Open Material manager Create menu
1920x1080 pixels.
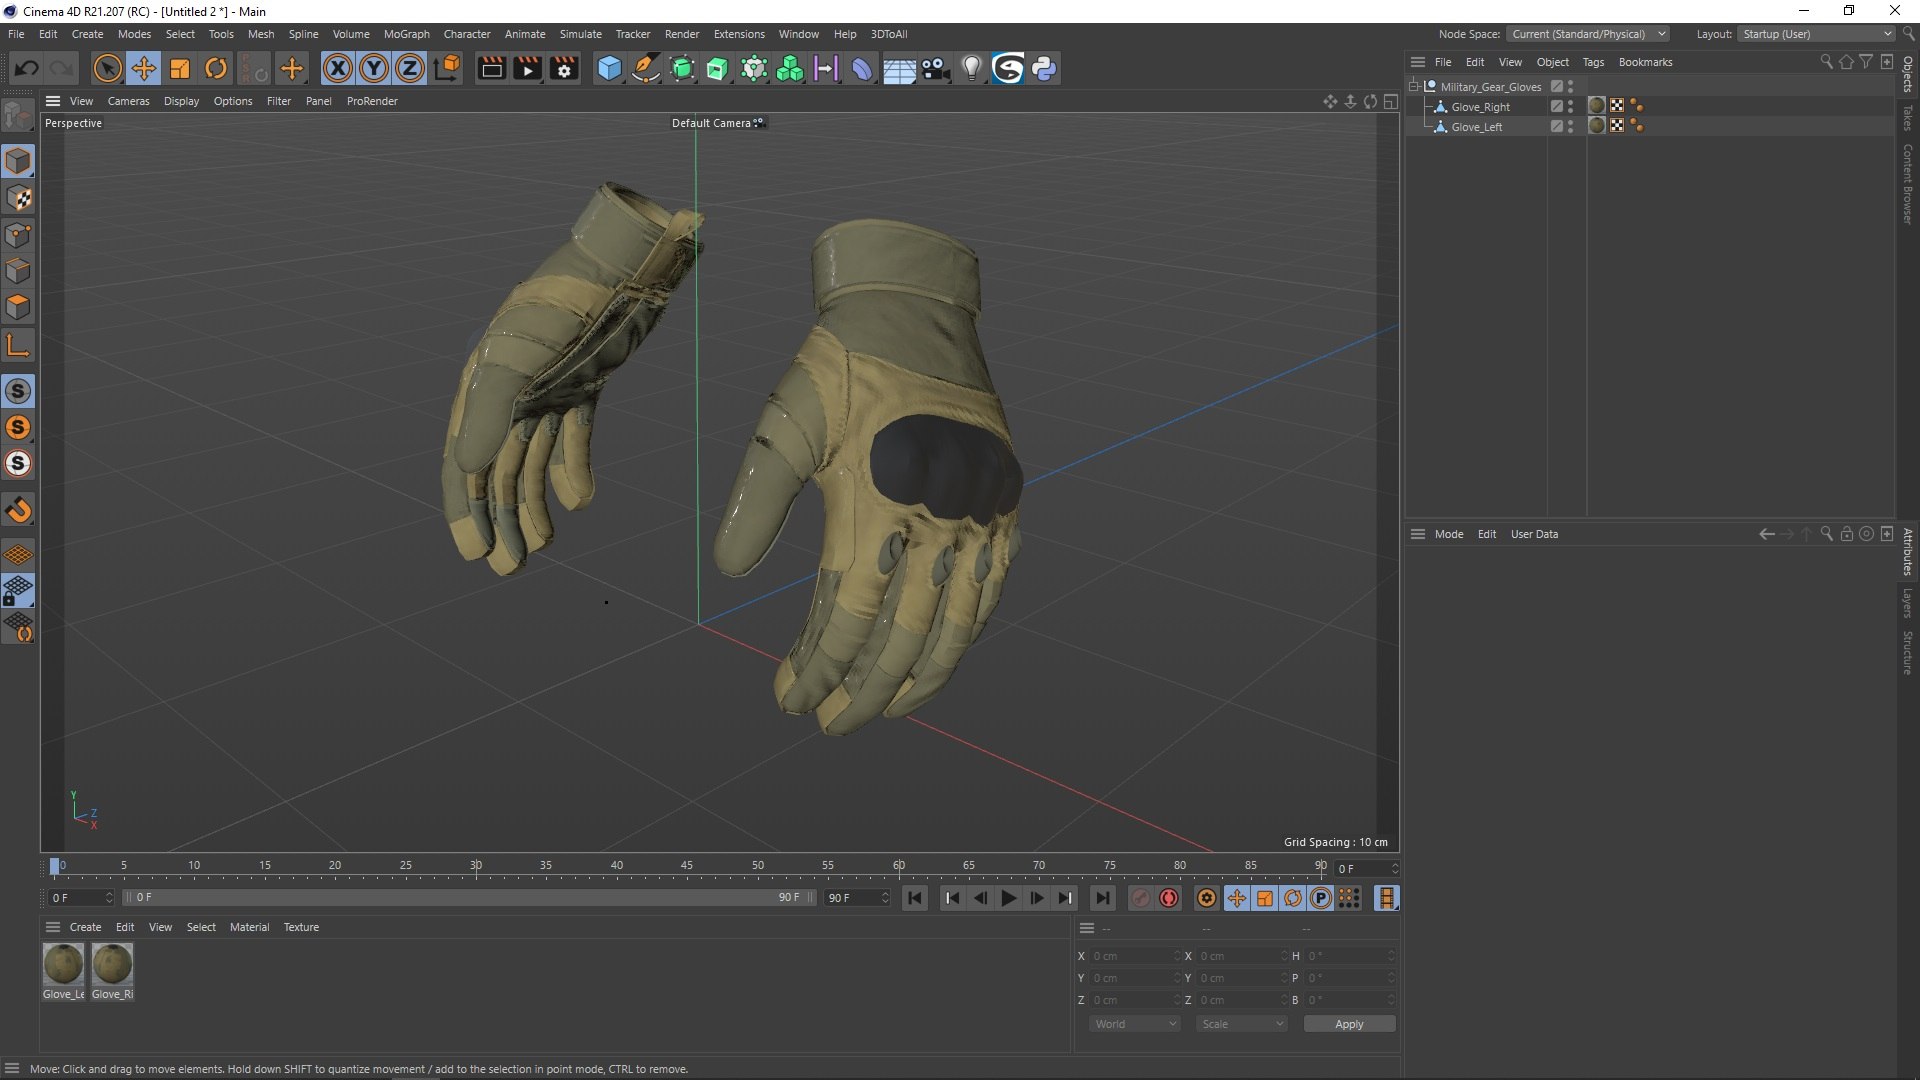pos(85,927)
